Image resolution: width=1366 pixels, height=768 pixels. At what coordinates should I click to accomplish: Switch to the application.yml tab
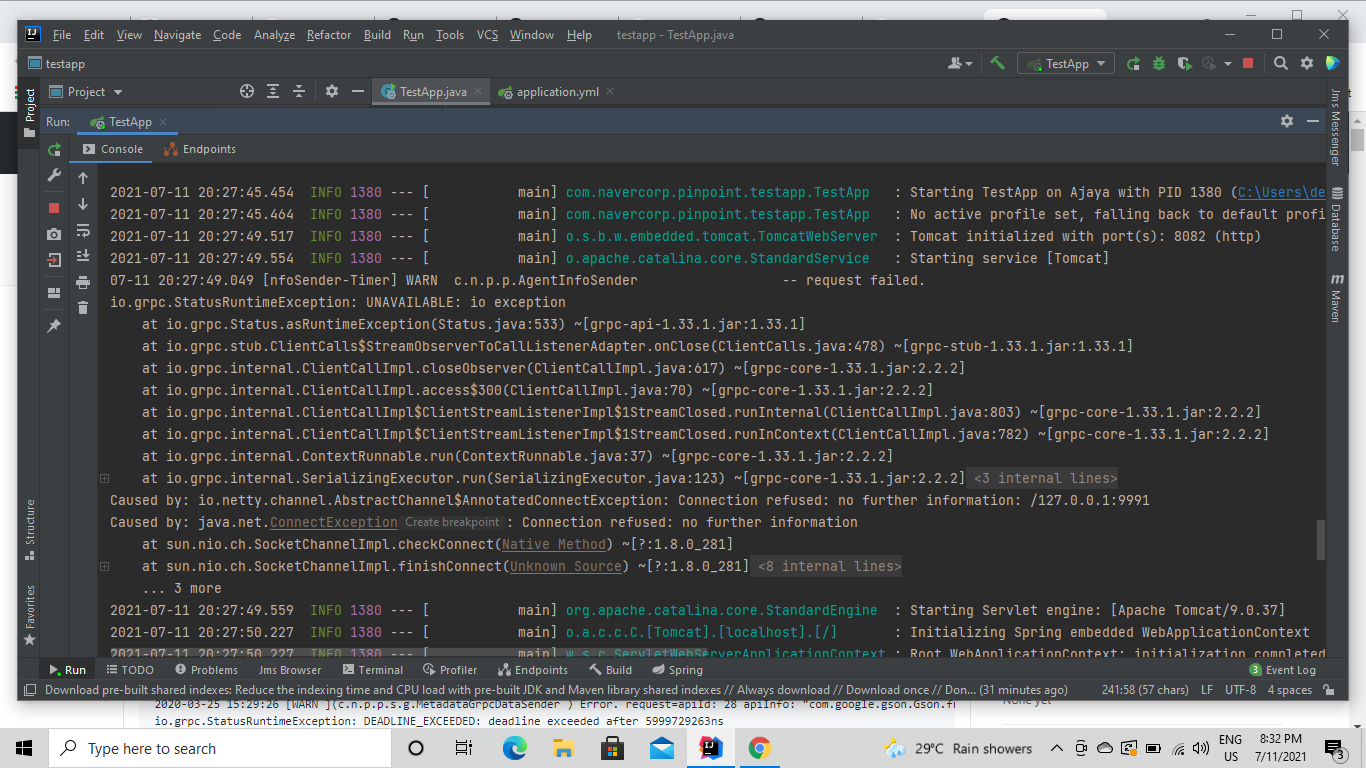pyautogui.click(x=557, y=91)
